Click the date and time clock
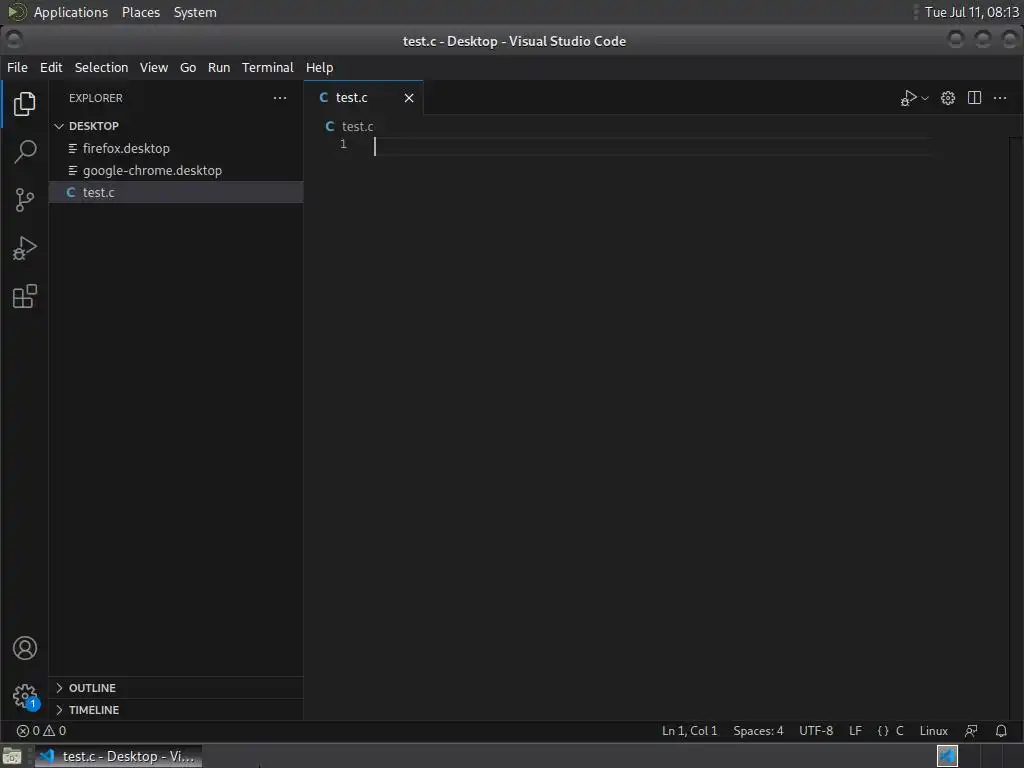This screenshot has width=1024, height=768. coord(971,12)
